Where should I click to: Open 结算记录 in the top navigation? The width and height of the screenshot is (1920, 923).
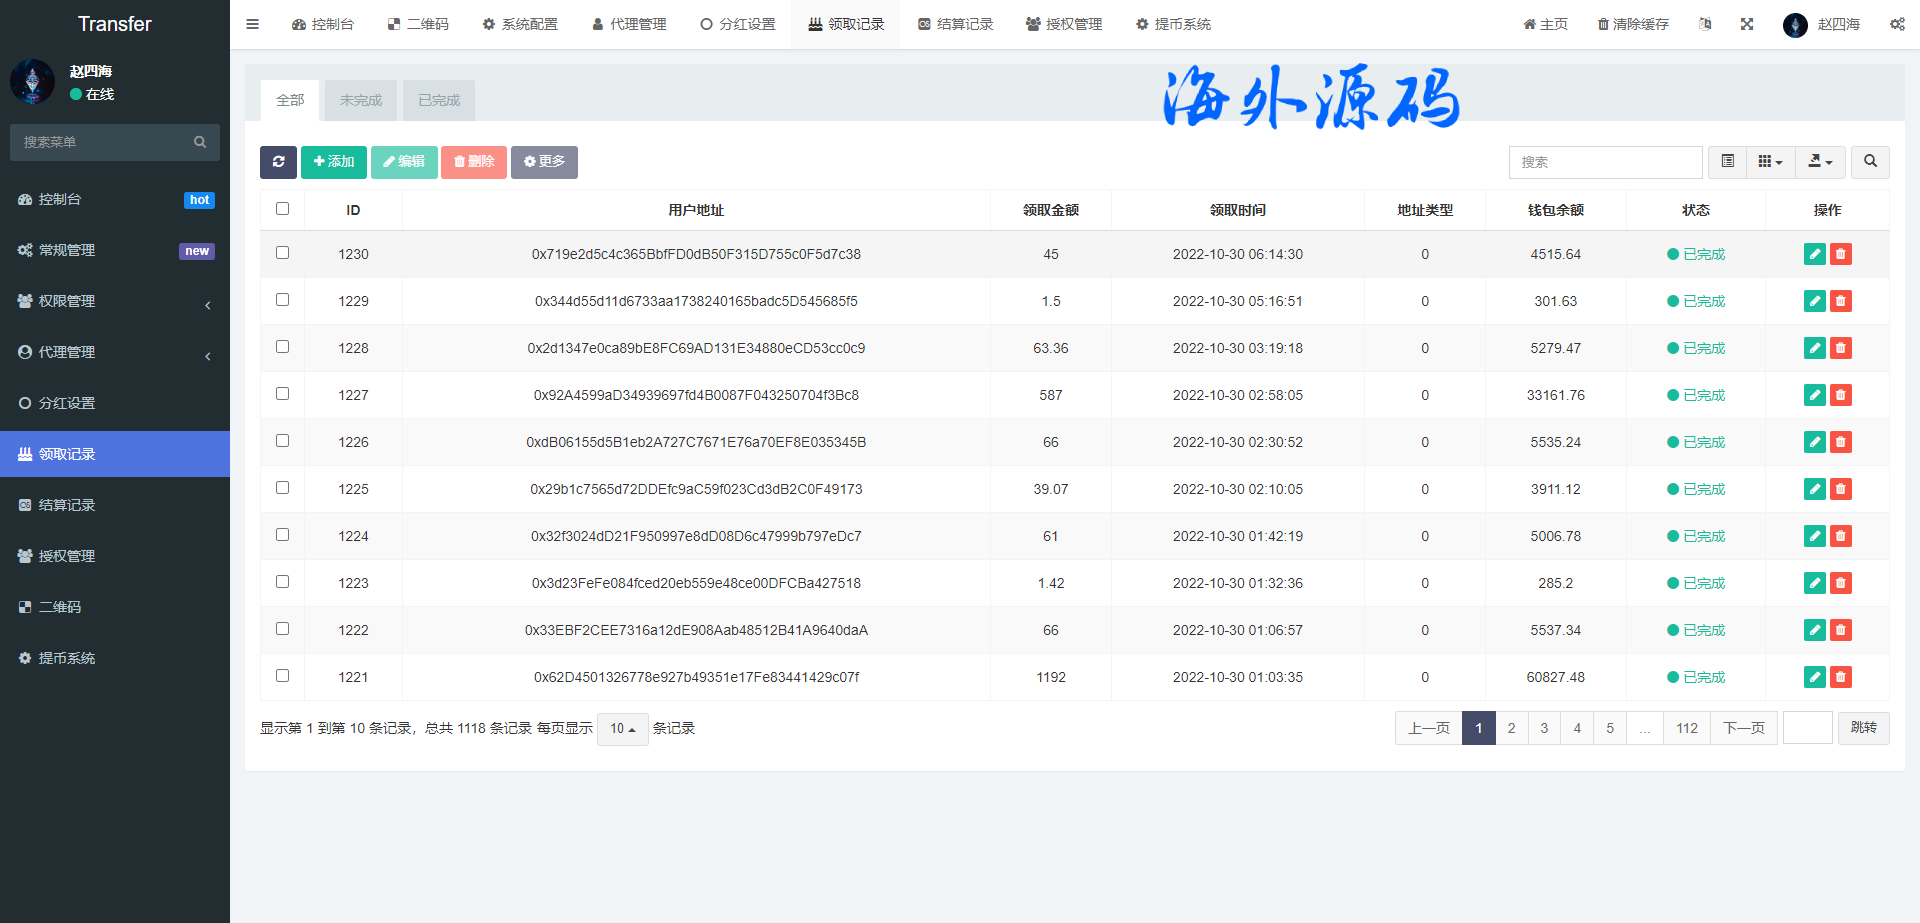(955, 24)
